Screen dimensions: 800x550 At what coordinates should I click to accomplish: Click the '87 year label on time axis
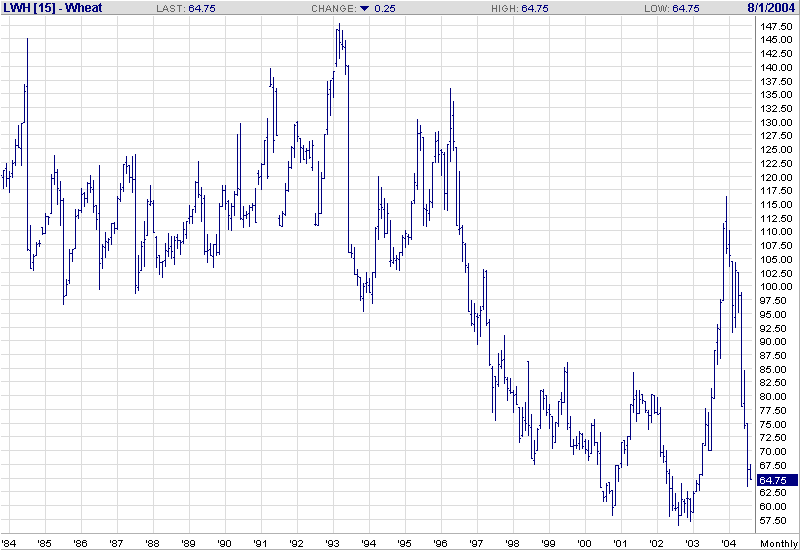(x=116, y=543)
